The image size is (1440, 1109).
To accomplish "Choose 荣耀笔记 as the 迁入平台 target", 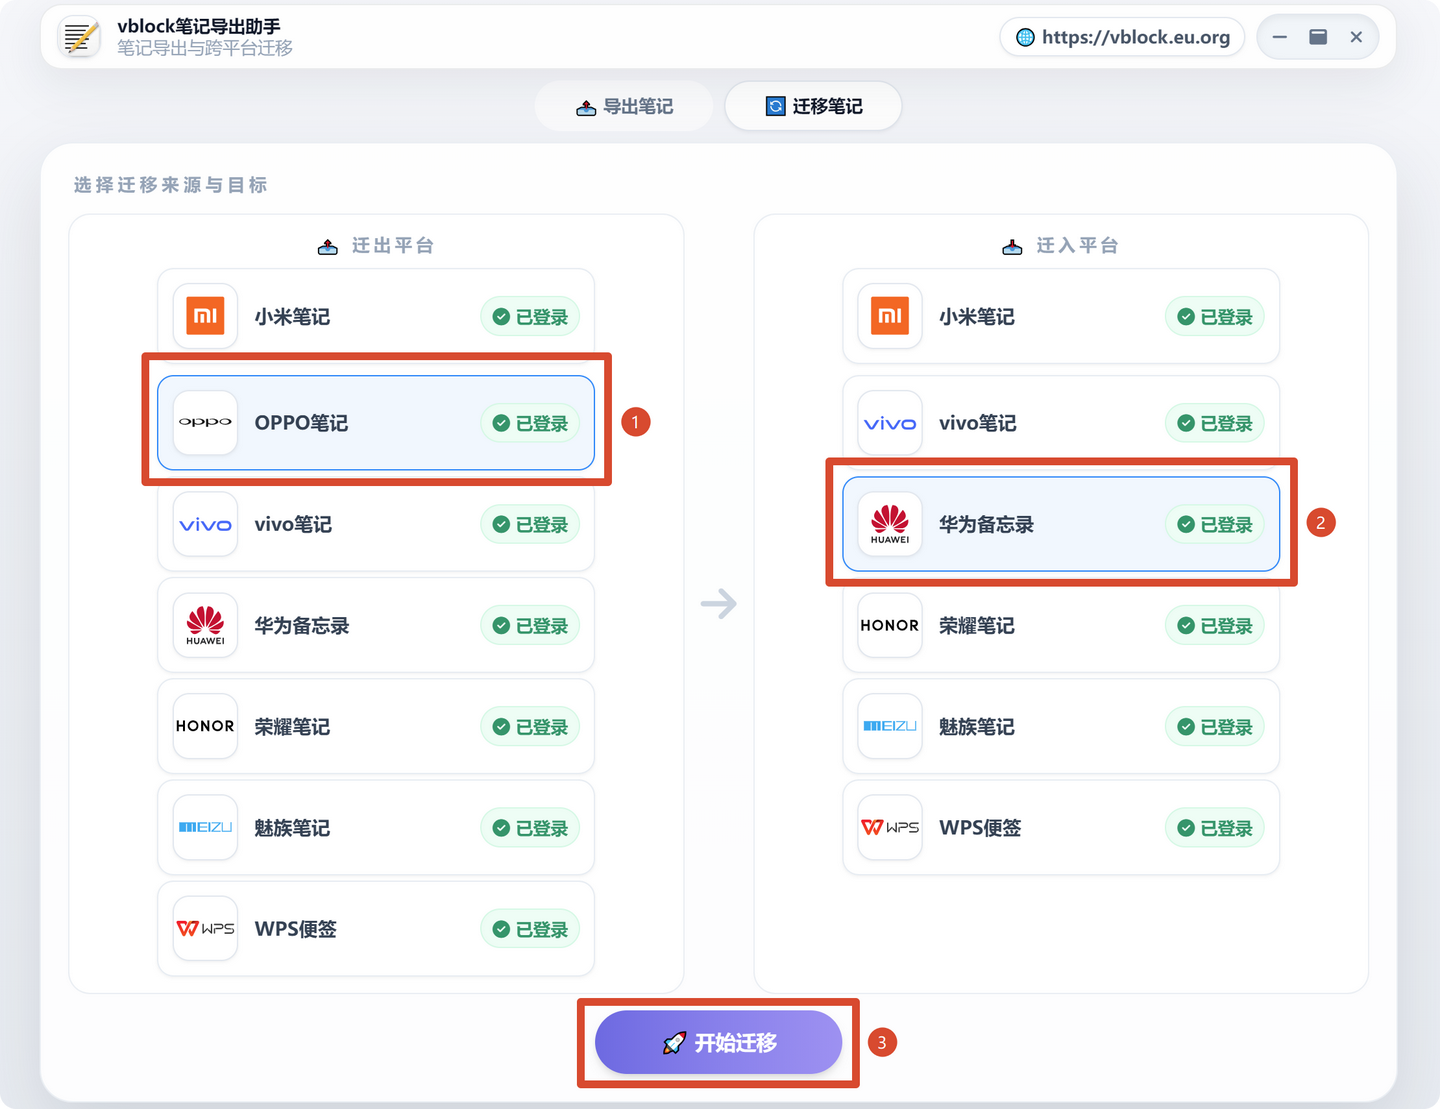I will [1061, 625].
